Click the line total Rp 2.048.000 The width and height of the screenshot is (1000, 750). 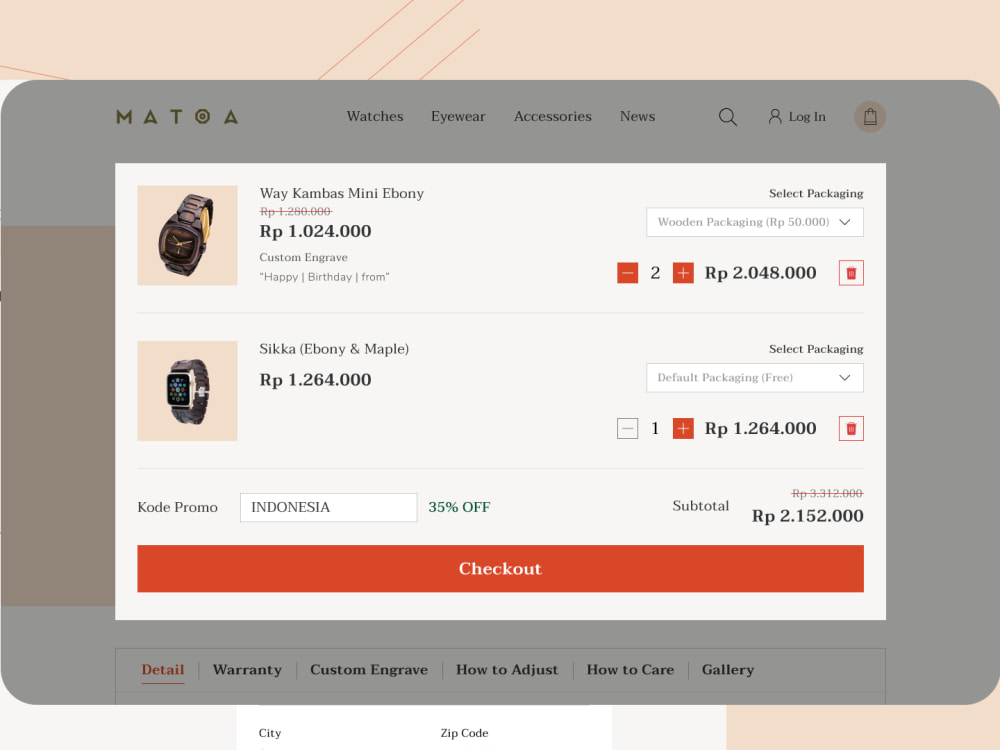[760, 273]
